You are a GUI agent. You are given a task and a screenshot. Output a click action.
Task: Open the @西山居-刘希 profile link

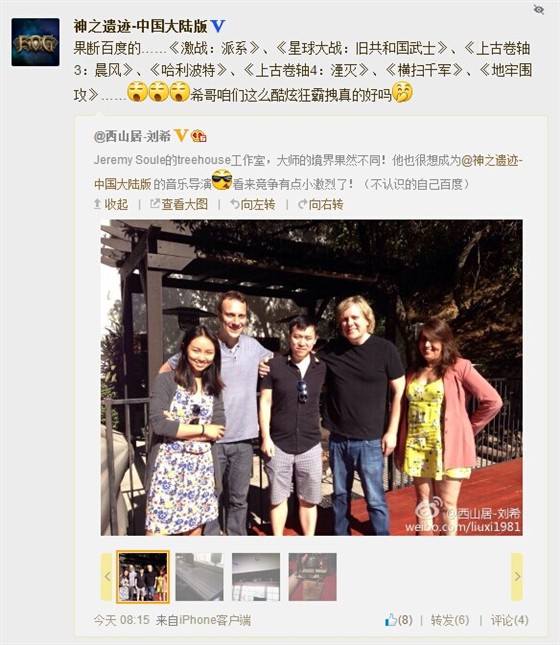(x=132, y=136)
